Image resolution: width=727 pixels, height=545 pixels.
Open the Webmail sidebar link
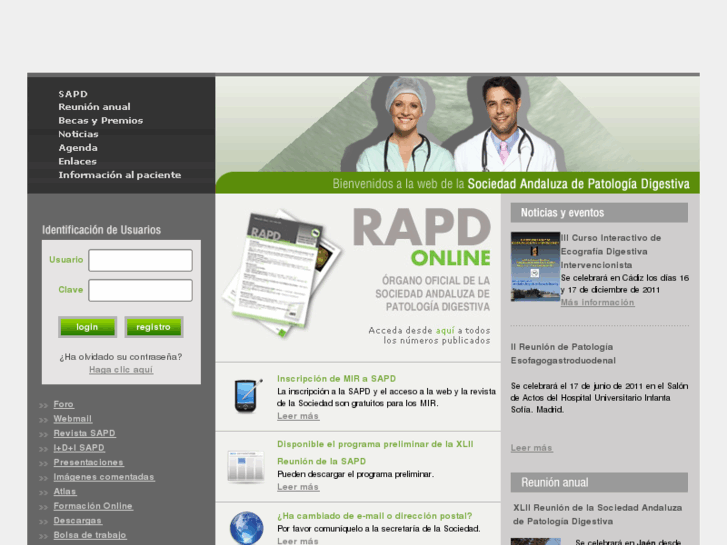tap(73, 419)
